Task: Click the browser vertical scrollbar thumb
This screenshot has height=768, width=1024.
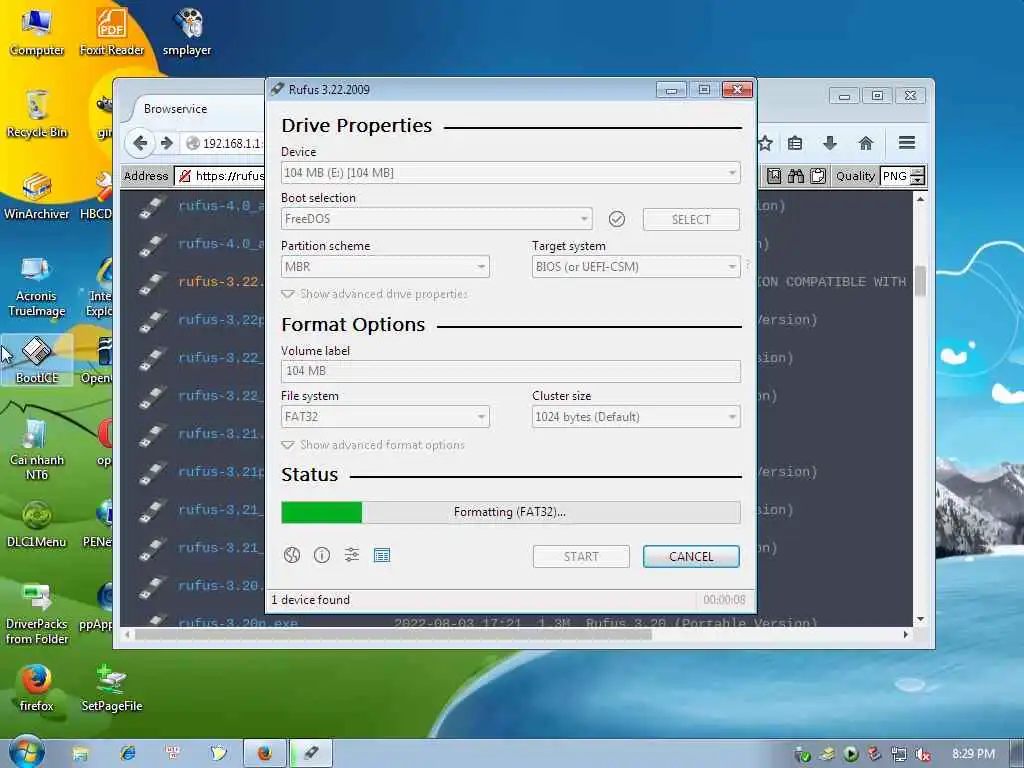Action: 920,281
